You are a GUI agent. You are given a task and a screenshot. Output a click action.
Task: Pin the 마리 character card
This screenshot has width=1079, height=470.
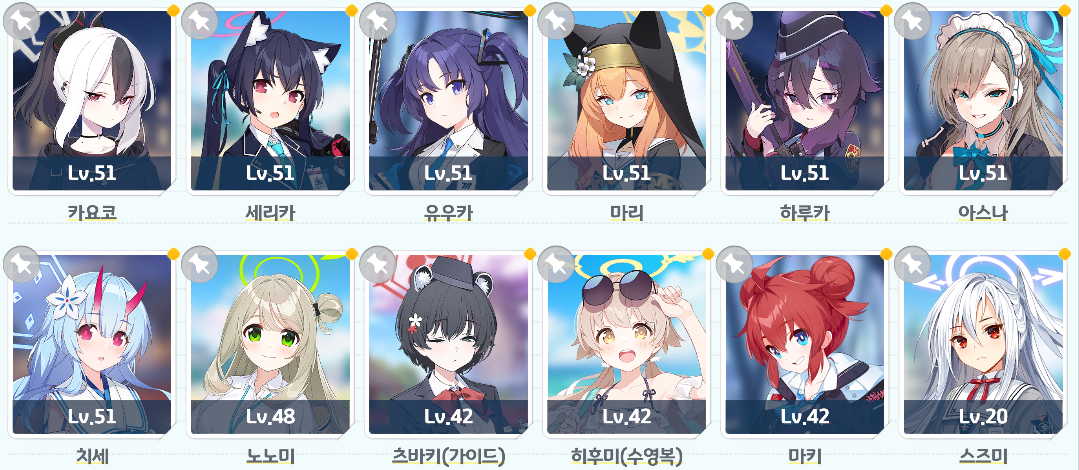[556, 20]
